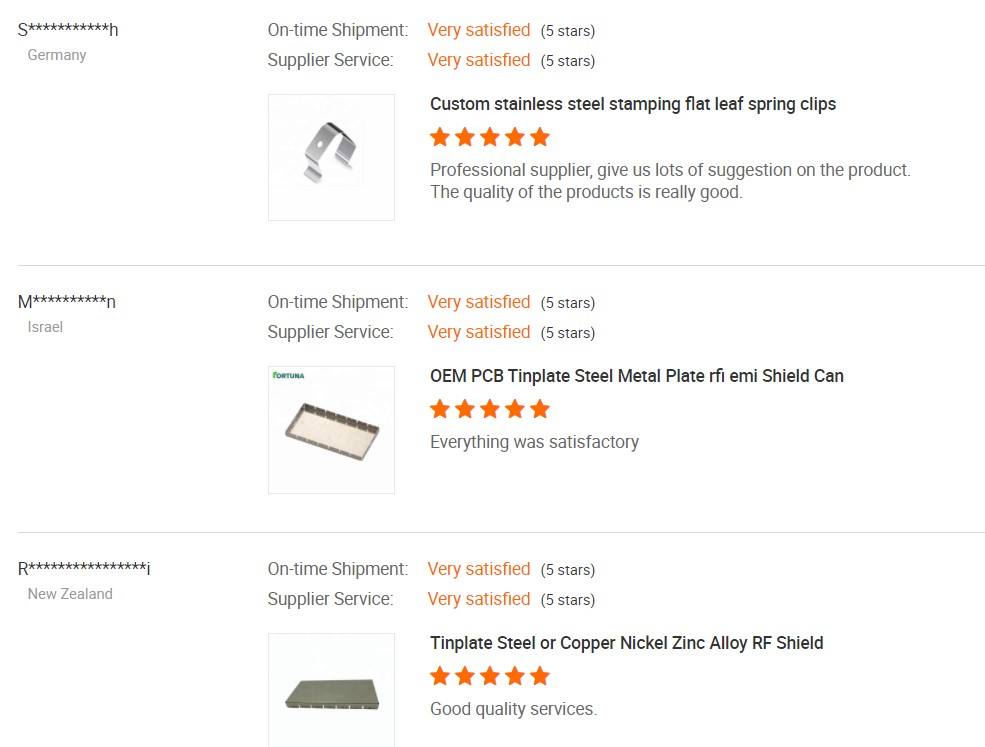Click the New Zealand country label
This screenshot has width=985, height=747.
[x=70, y=594]
